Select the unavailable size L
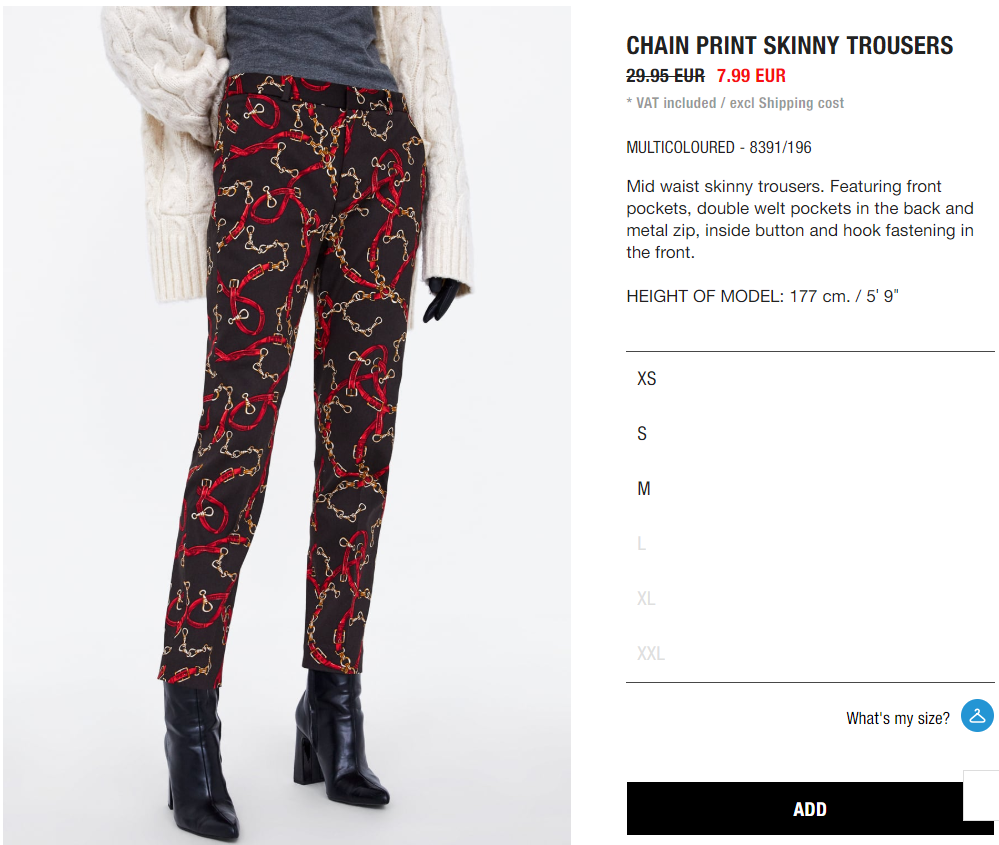 tap(810, 544)
